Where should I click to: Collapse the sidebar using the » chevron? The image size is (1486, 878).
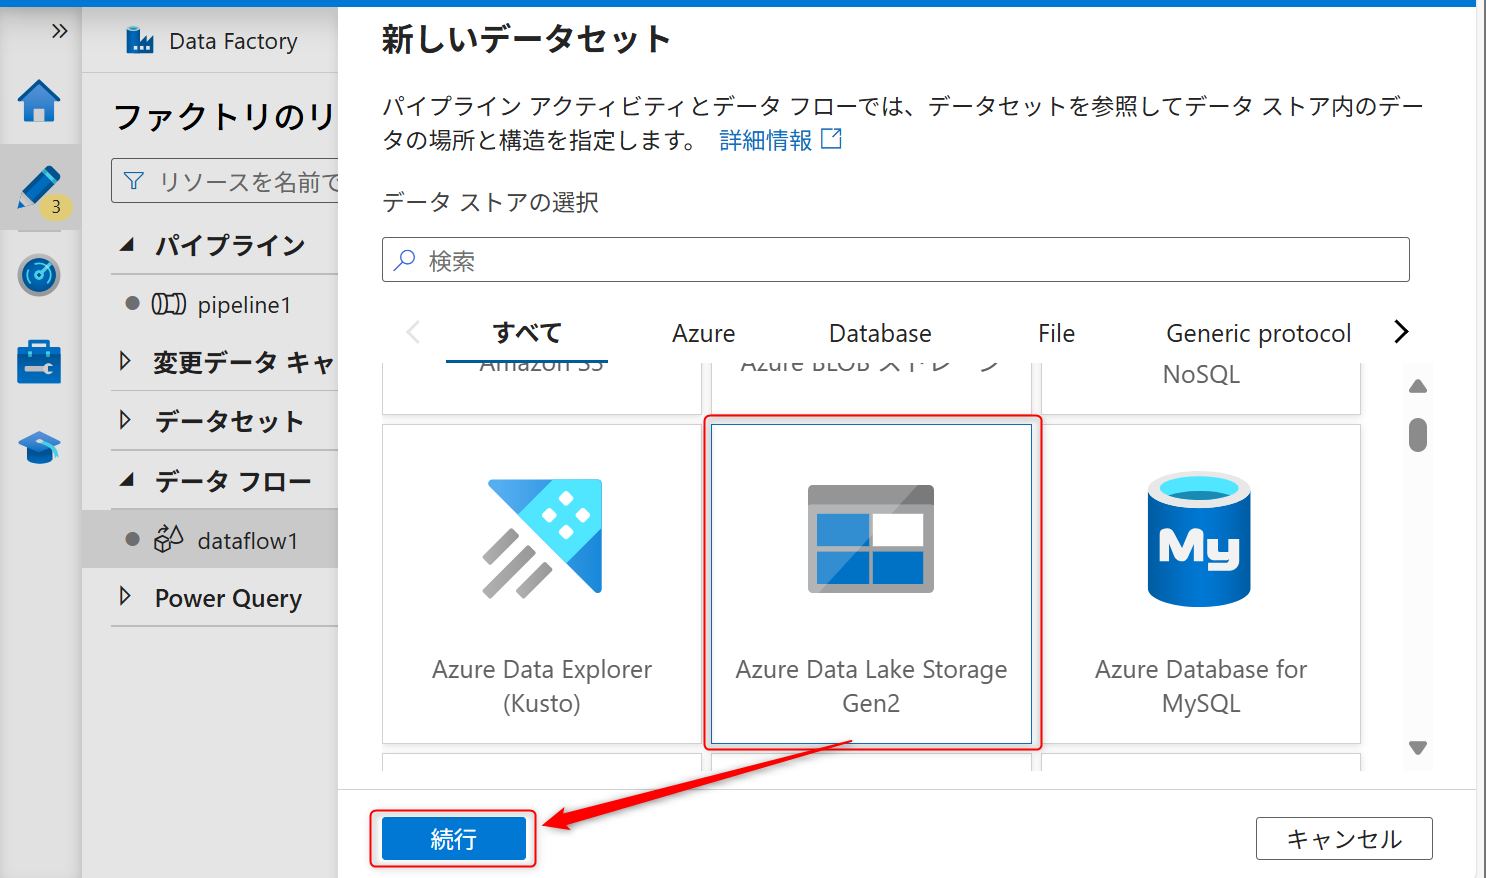coord(57,30)
